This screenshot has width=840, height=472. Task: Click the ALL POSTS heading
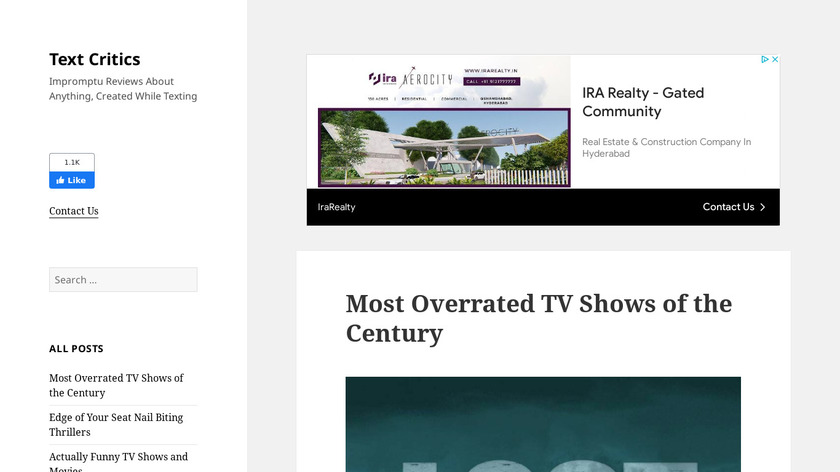(x=76, y=349)
